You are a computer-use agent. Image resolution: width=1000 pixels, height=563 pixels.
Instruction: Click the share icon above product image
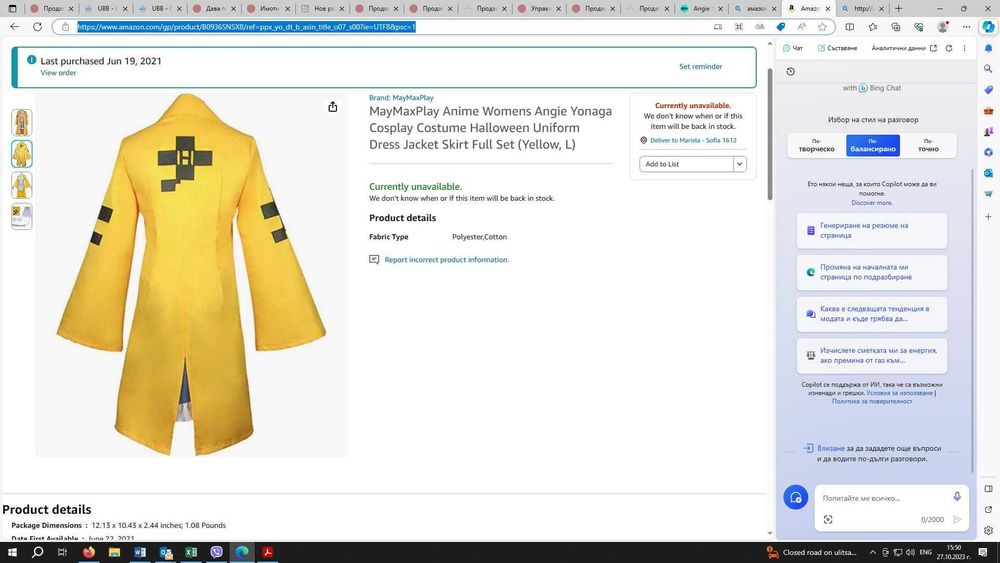[332, 106]
